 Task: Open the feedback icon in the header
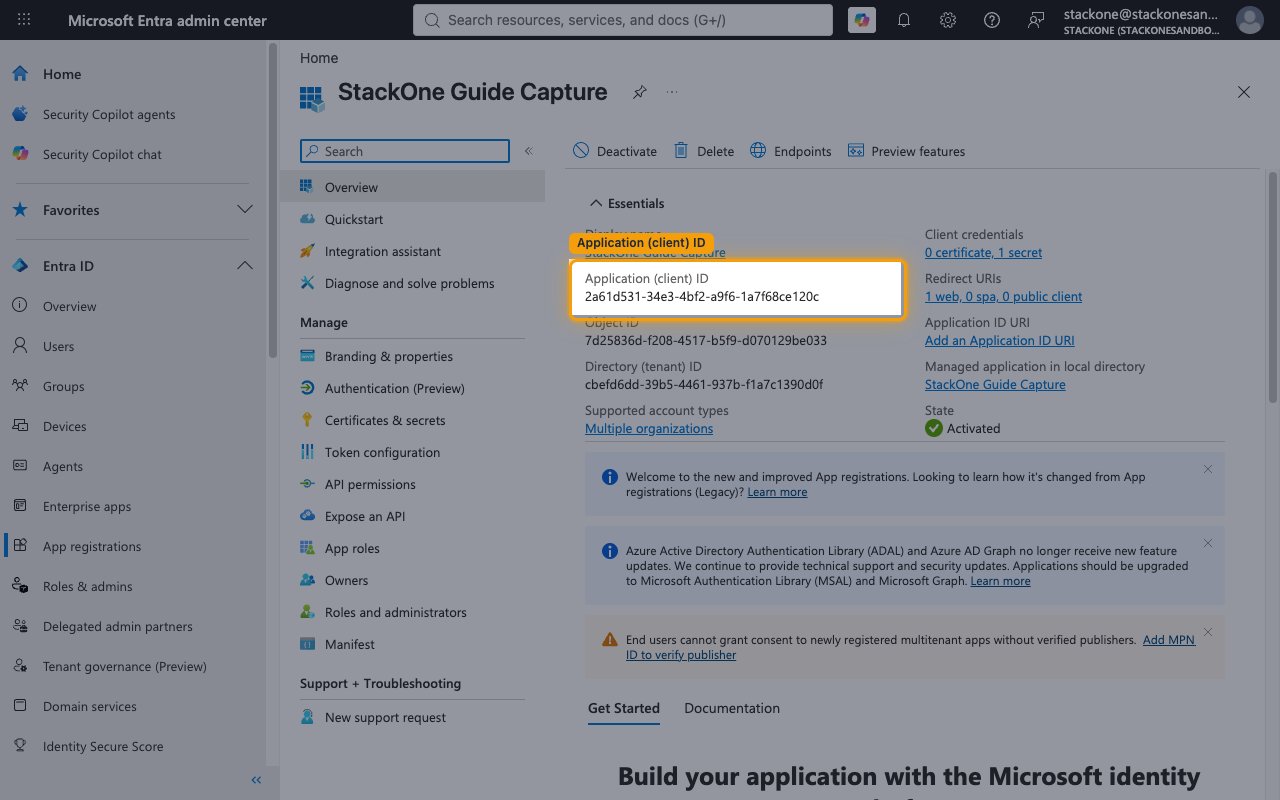pyautogui.click(x=1036, y=20)
